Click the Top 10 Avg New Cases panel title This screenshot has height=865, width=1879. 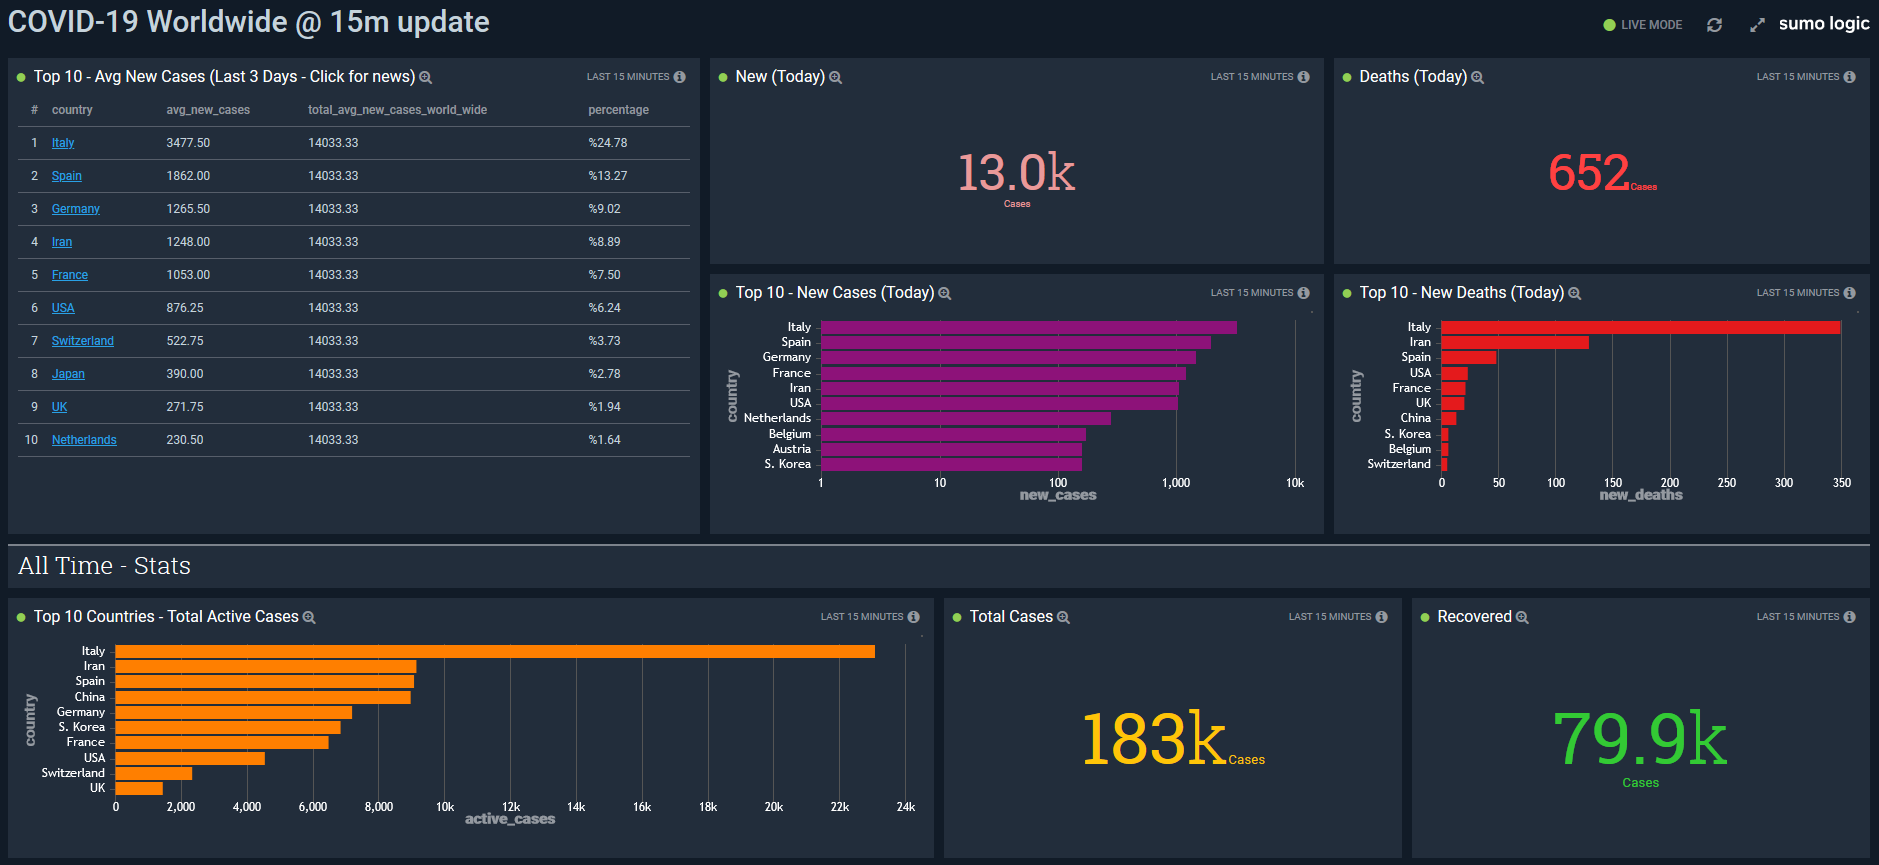click(x=224, y=77)
